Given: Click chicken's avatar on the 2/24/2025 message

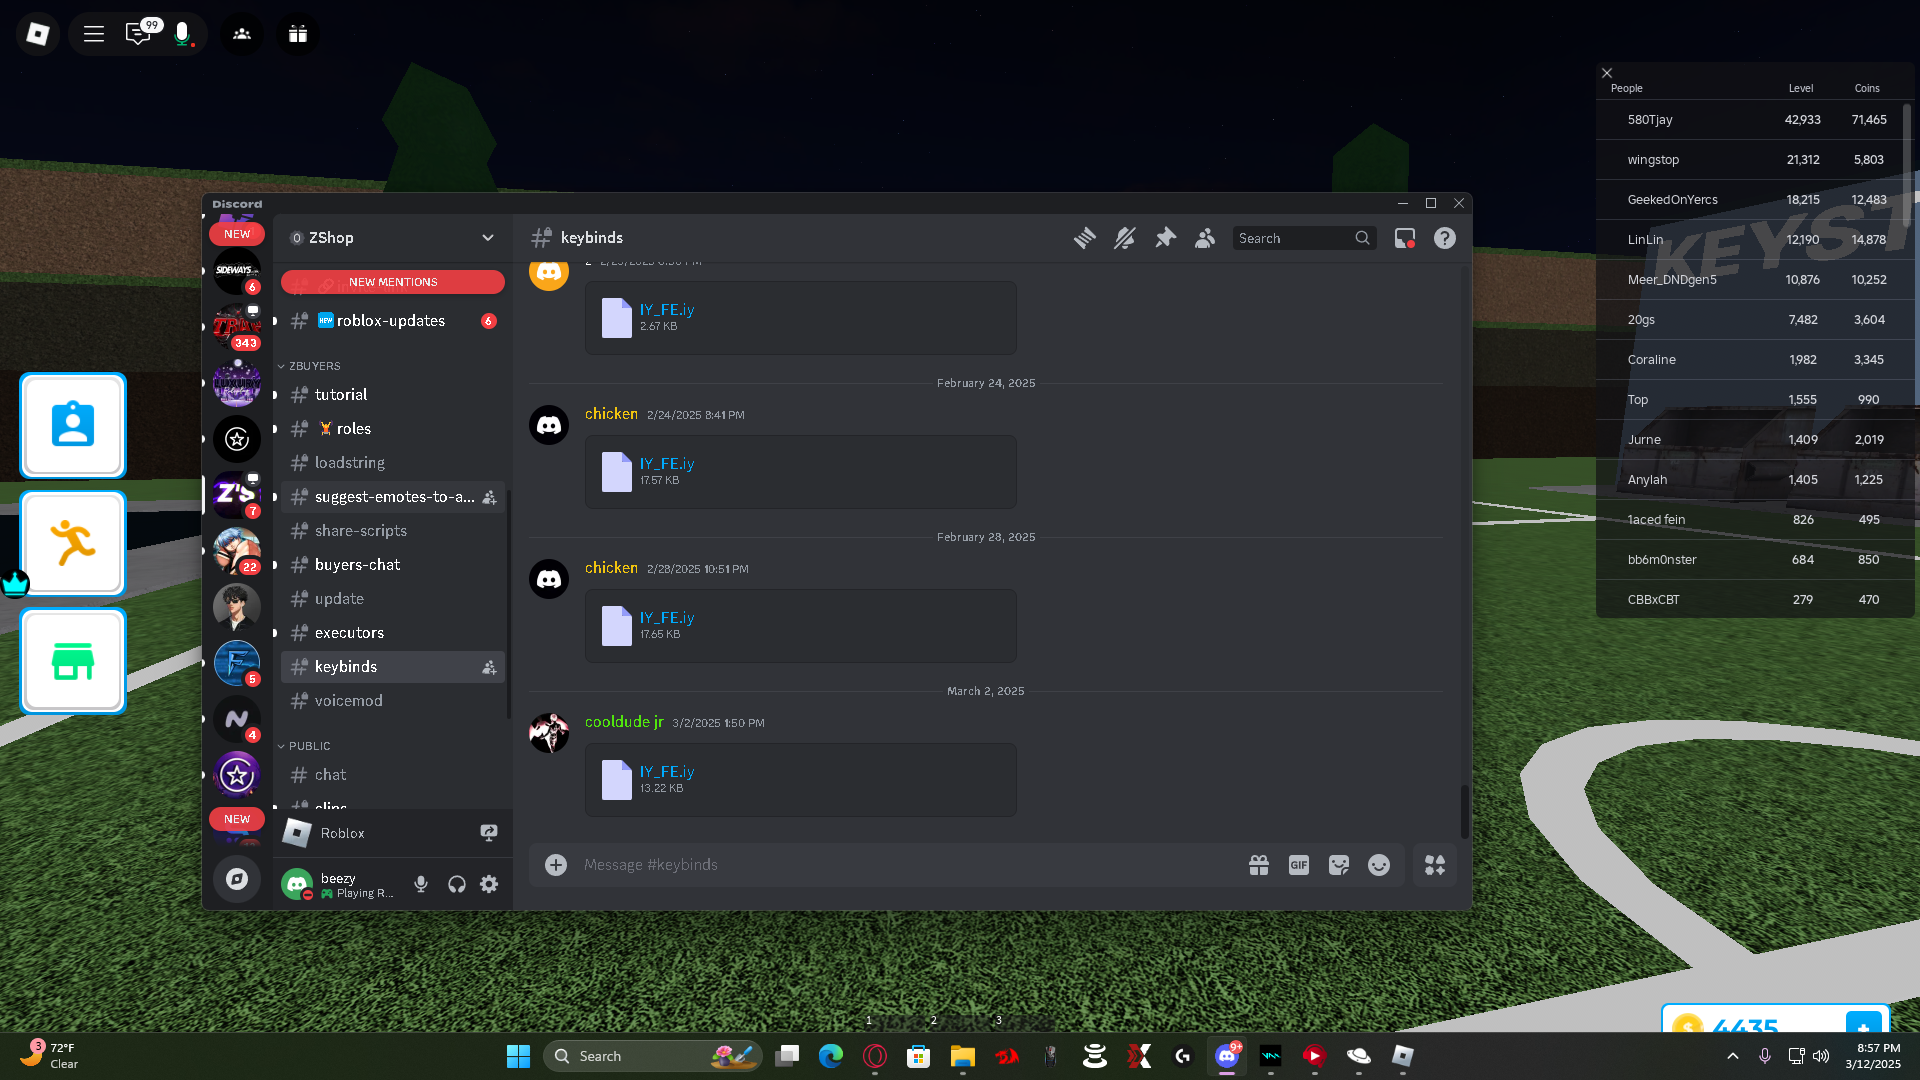Looking at the screenshot, I should pyautogui.click(x=549, y=425).
